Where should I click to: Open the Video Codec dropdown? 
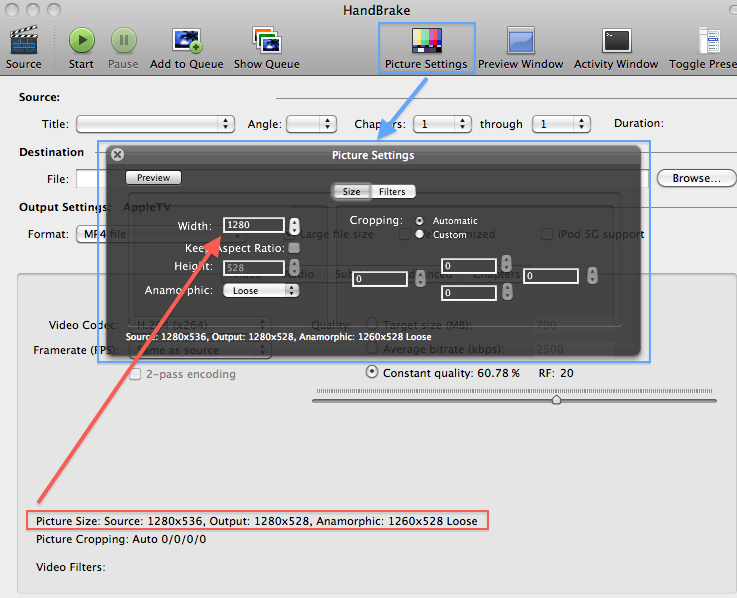tap(200, 325)
